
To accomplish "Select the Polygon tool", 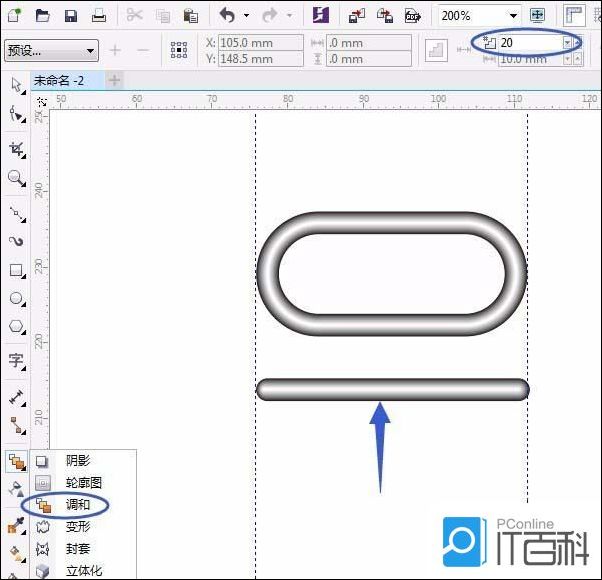I will 16,326.
